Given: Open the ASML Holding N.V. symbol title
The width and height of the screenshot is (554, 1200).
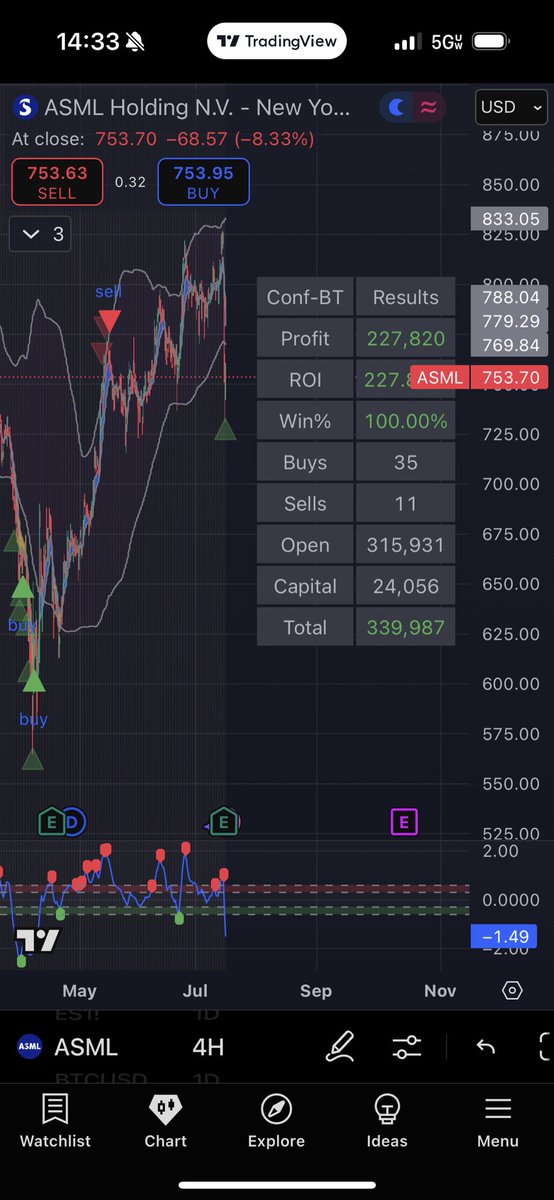Looking at the screenshot, I should click(x=196, y=108).
